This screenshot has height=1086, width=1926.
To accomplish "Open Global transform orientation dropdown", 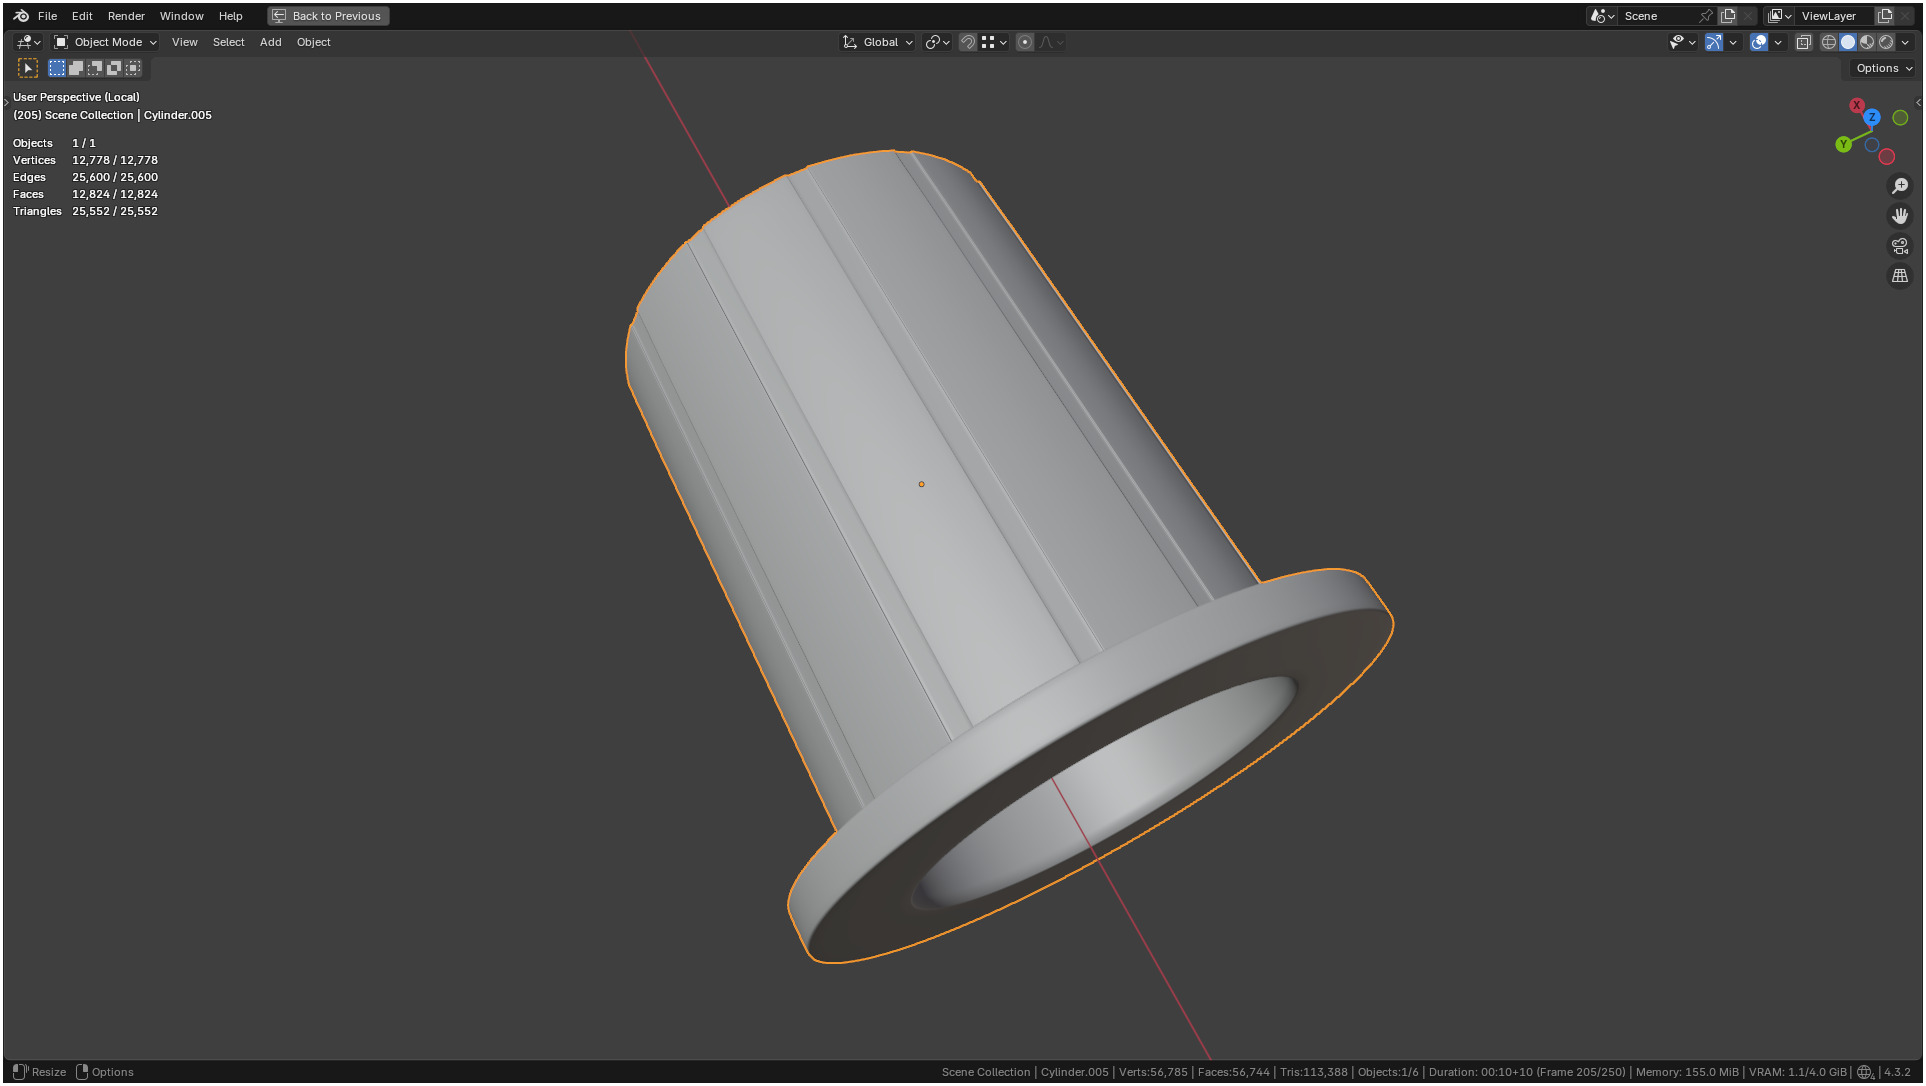I will (x=879, y=42).
